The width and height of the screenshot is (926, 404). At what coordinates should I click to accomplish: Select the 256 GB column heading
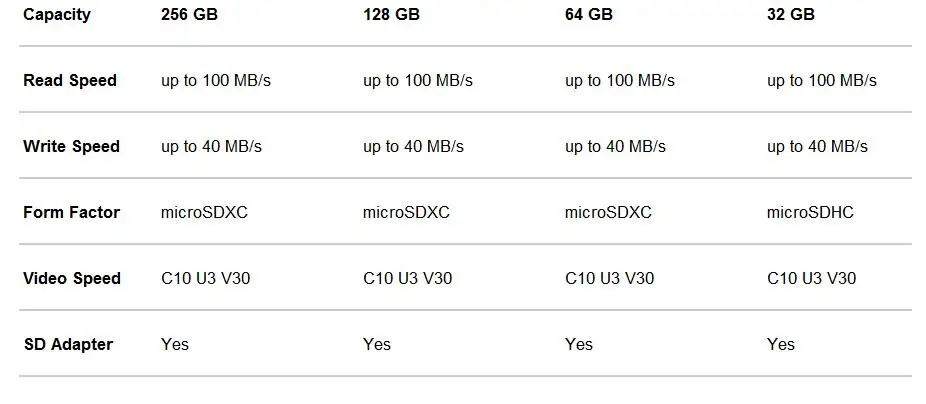click(x=190, y=14)
